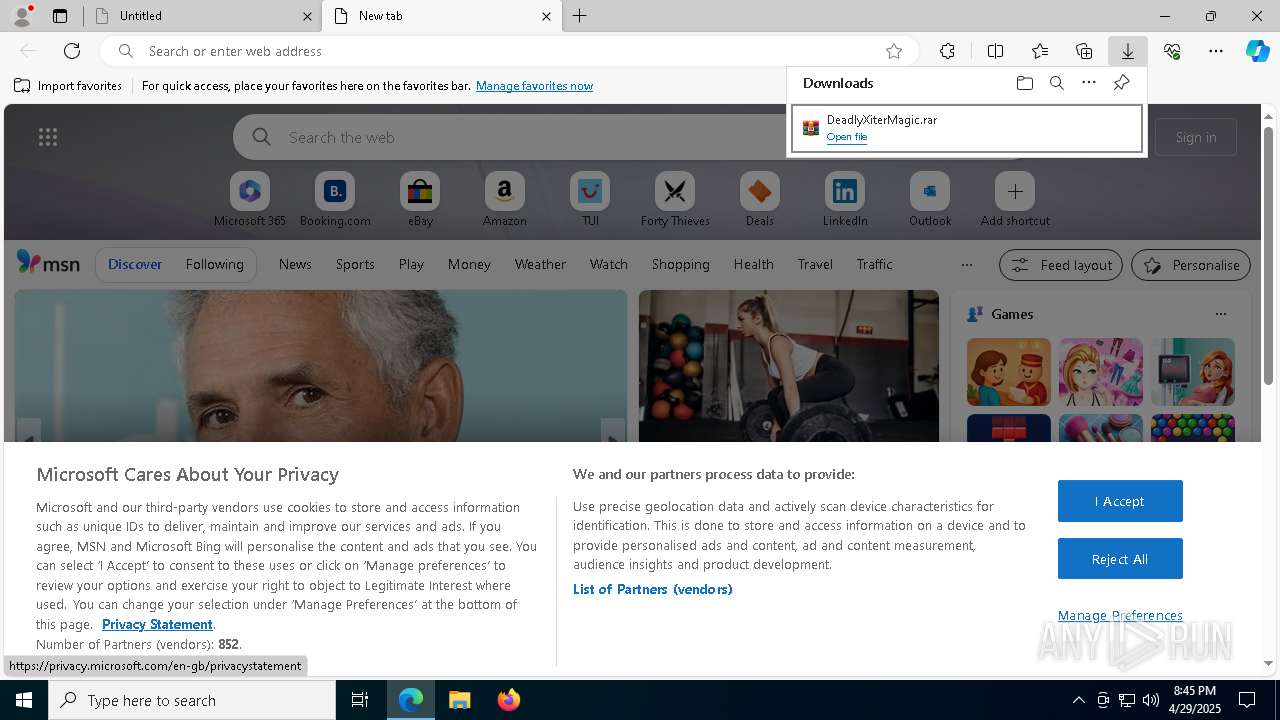Open Browser essentials icon
Viewport: 1280px width, 720px height.
click(1172, 51)
